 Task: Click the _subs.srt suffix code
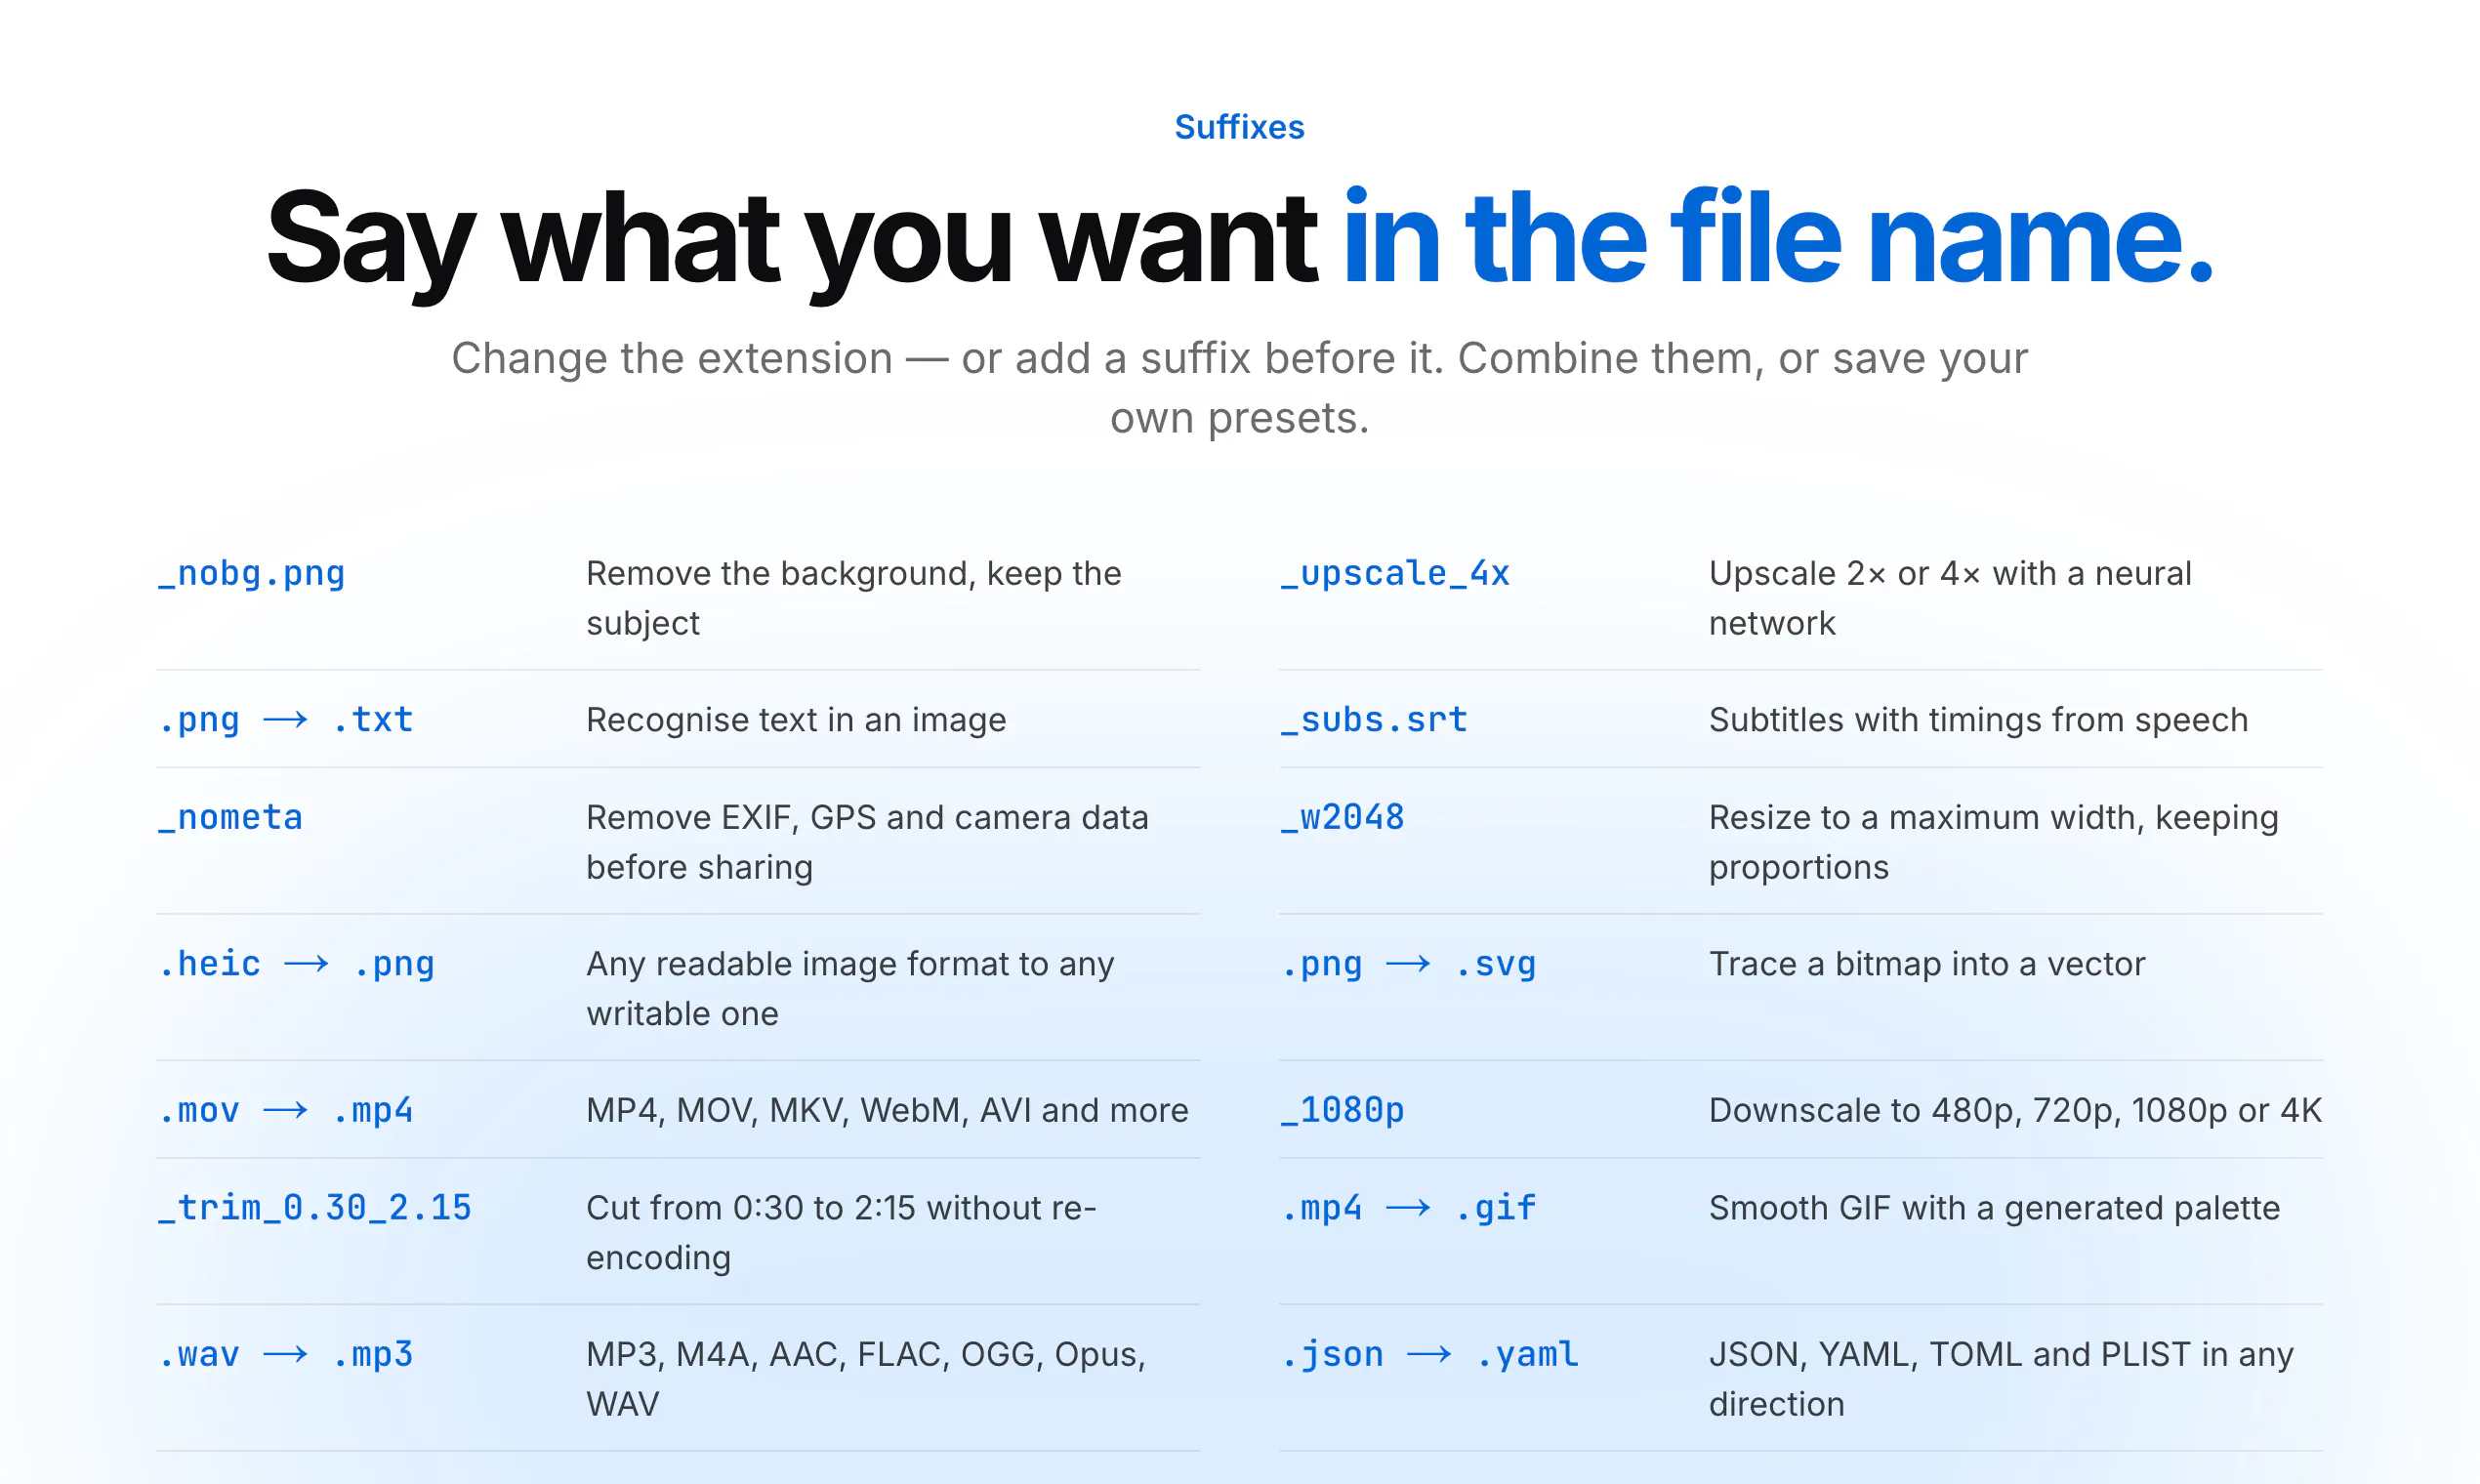[x=1374, y=720]
